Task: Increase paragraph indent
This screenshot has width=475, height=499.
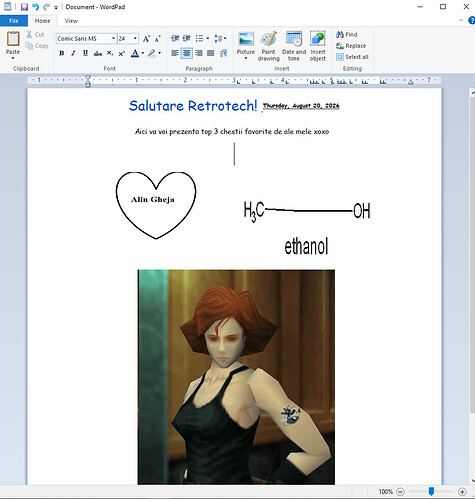Action: point(186,39)
